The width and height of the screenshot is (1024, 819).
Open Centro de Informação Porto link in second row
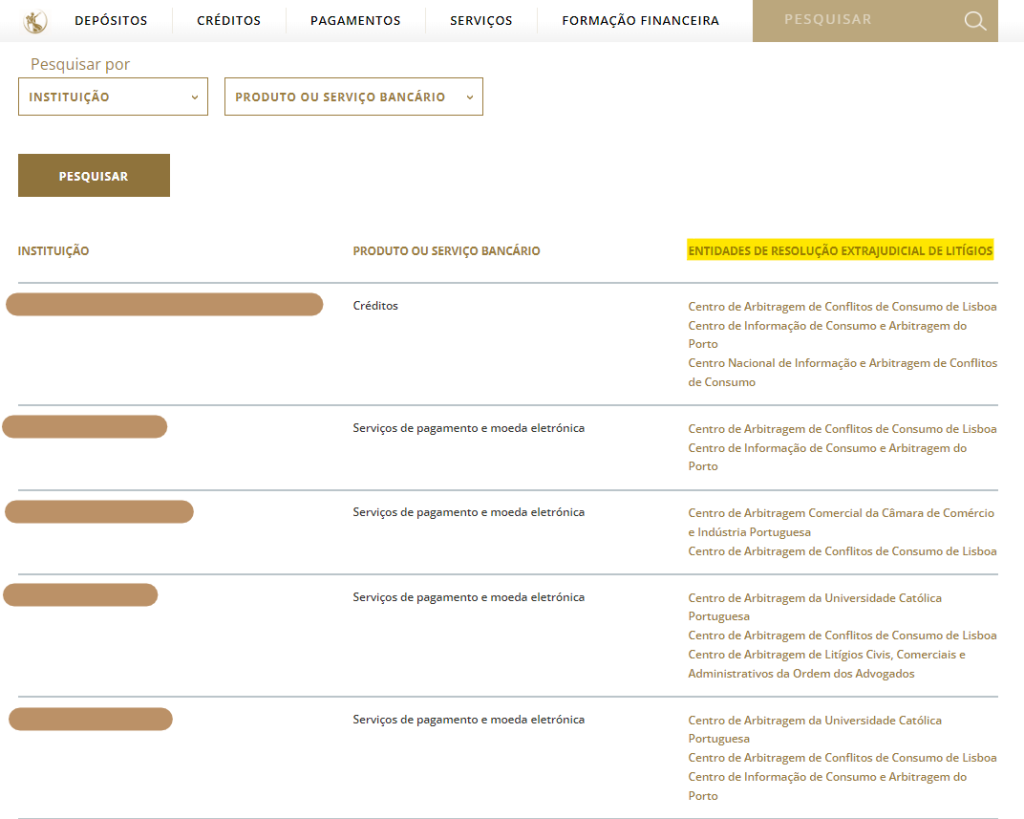[827, 457]
